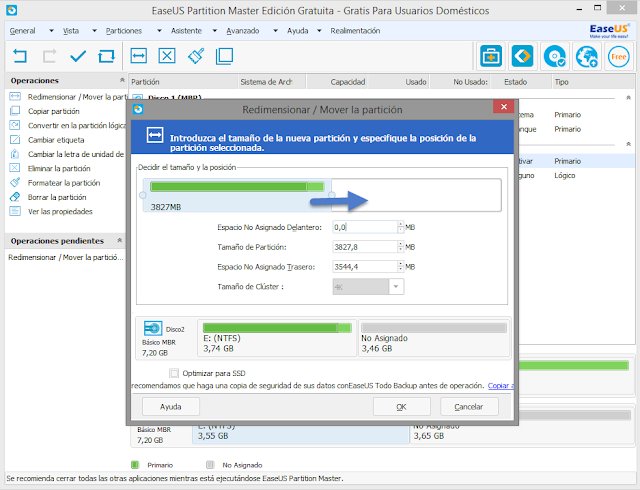The height and width of the screenshot is (490, 640).
Task: Click the Delete partition toolbar icon
Action: click(x=167, y=56)
